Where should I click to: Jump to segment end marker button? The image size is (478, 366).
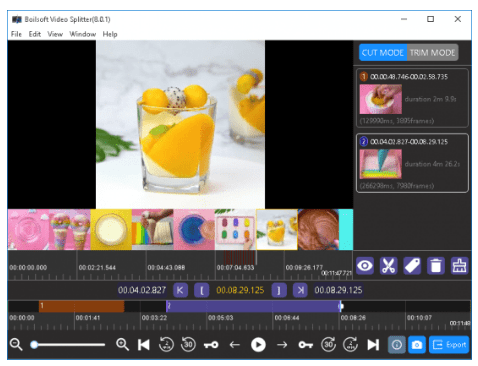click(300, 290)
